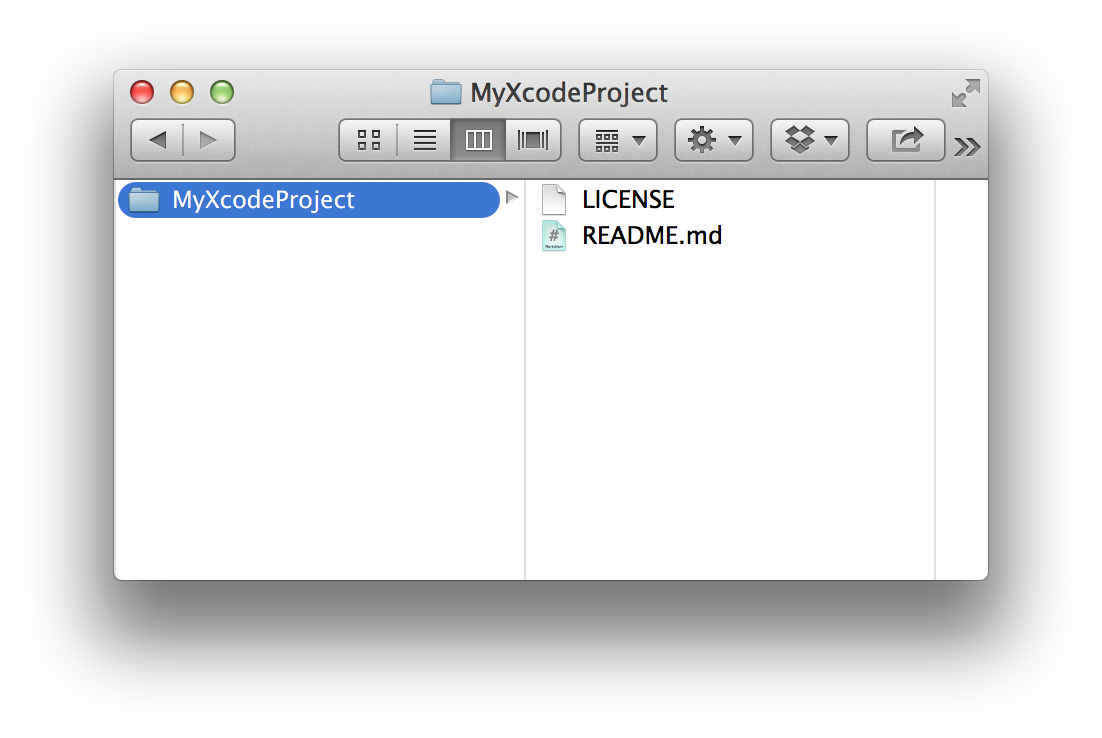Viewport: 1102px width, 738px height.
Task: Enter full screen mode
Action: [966, 93]
